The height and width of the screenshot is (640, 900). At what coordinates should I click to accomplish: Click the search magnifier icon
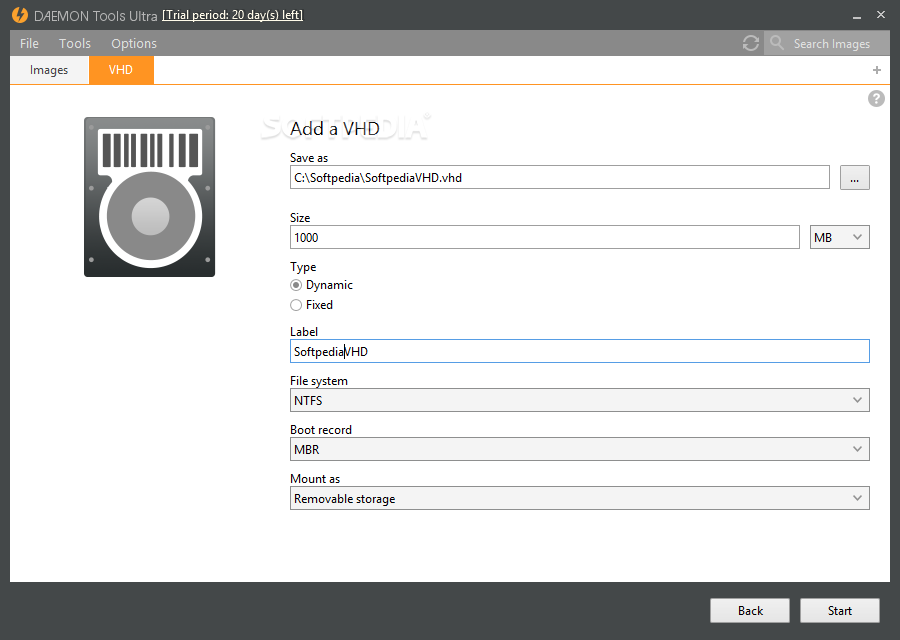point(777,42)
